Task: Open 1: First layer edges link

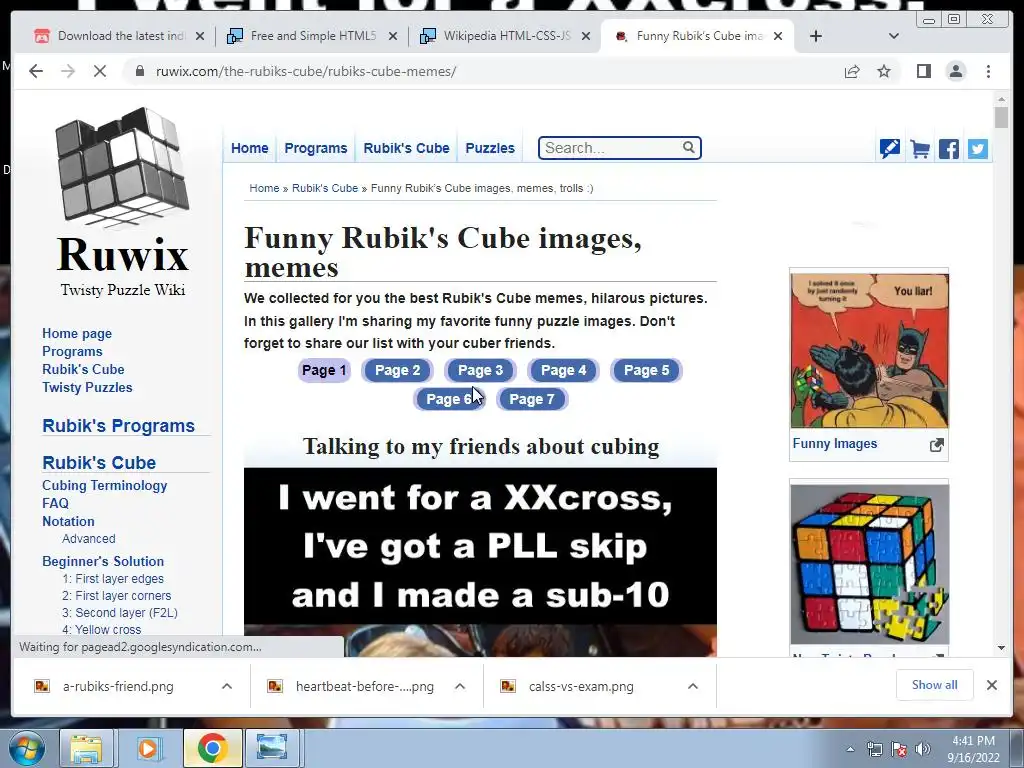Action: click(113, 579)
